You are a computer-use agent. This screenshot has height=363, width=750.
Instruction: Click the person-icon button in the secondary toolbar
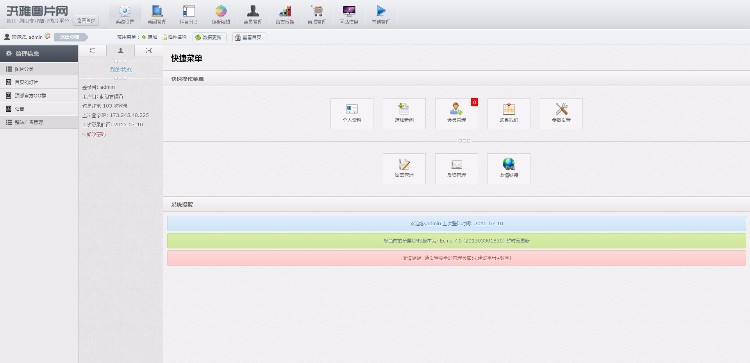(249, 37)
